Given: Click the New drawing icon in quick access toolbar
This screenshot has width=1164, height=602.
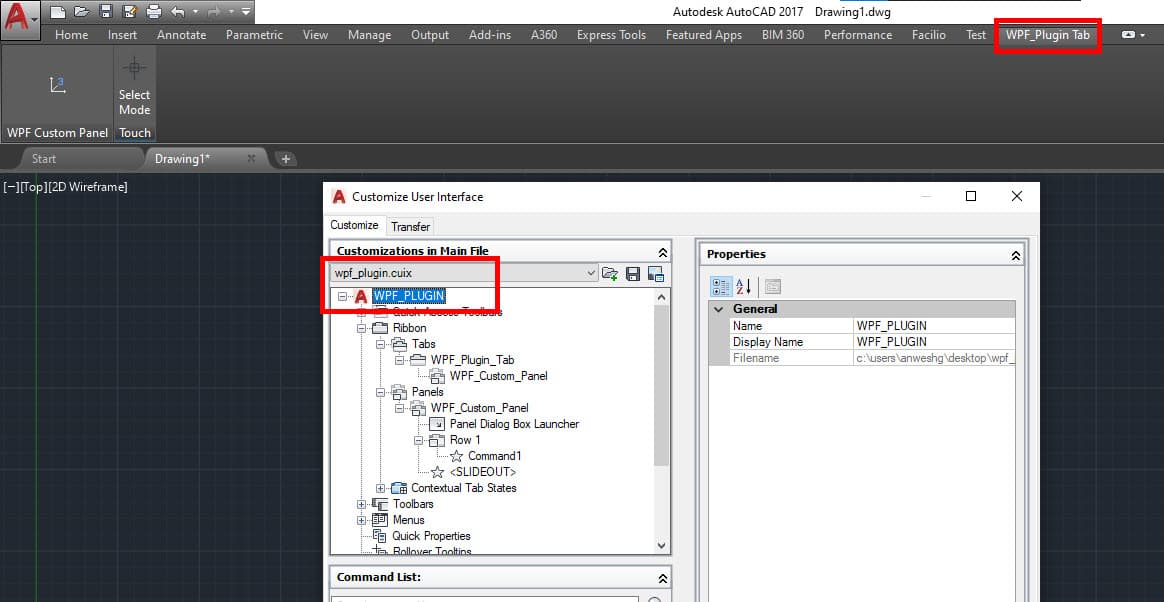Looking at the screenshot, I should click(x=58, y=12).
